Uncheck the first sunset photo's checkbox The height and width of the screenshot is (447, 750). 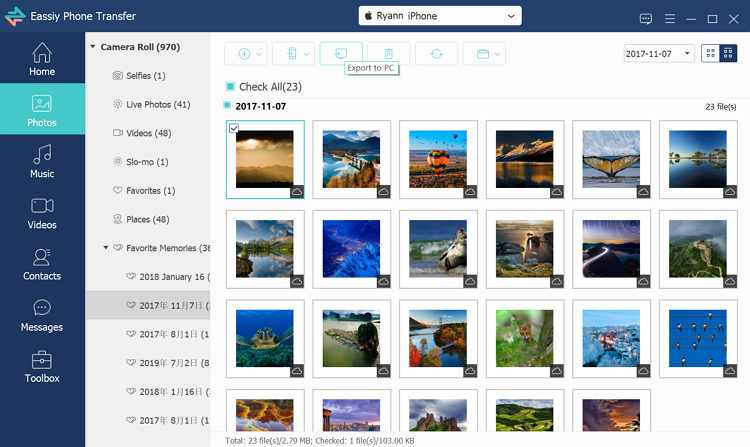coord(233,128)
